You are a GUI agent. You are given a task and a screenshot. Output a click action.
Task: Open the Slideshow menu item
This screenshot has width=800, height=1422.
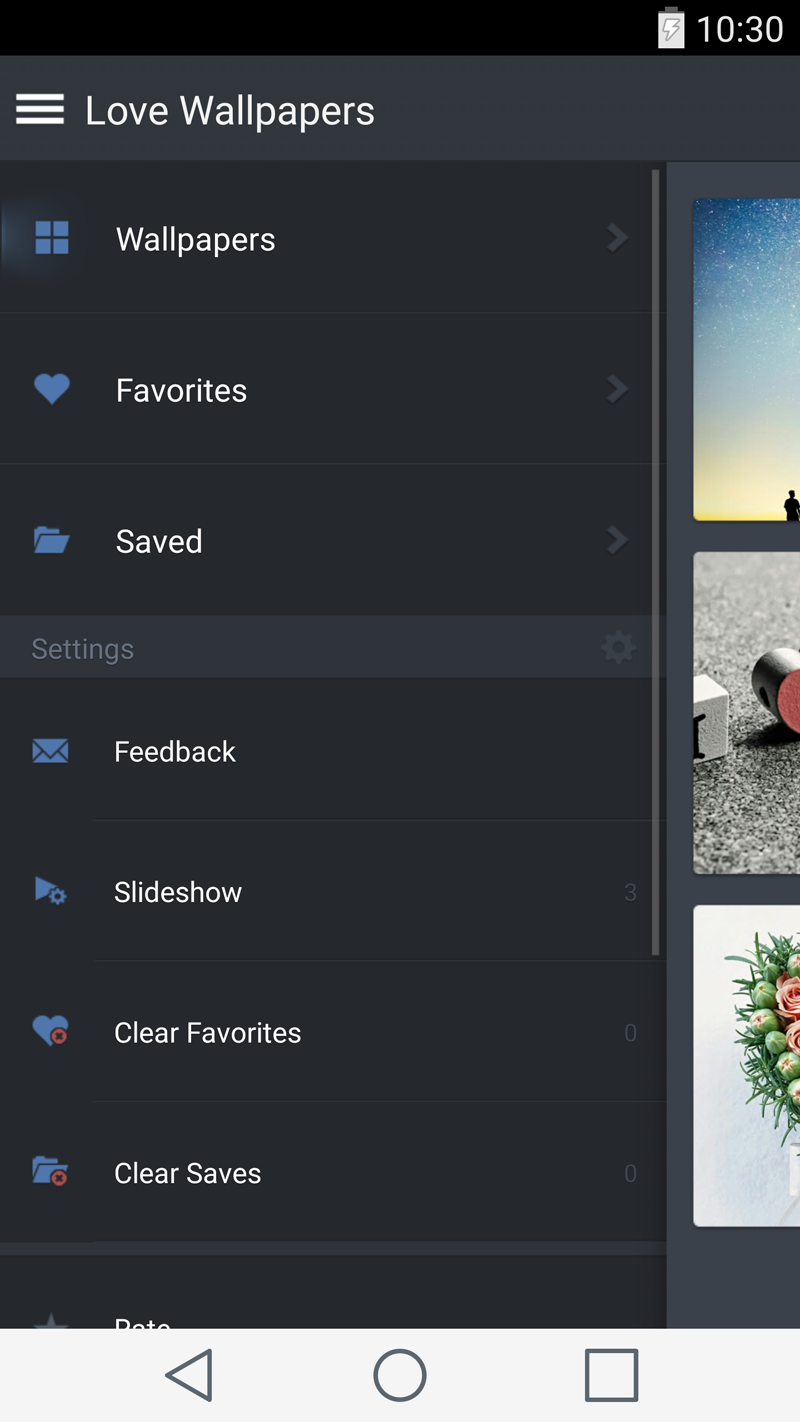pyautogui.click(x=178, y=892)
